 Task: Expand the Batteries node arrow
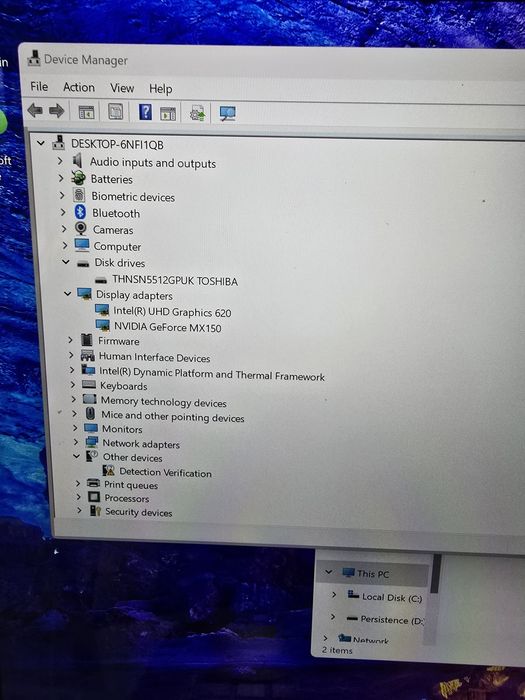[61, 178]
